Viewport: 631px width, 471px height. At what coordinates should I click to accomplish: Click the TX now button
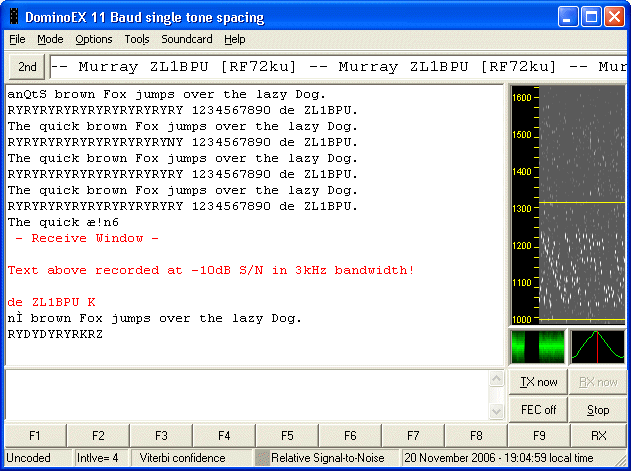click(538, 382)
